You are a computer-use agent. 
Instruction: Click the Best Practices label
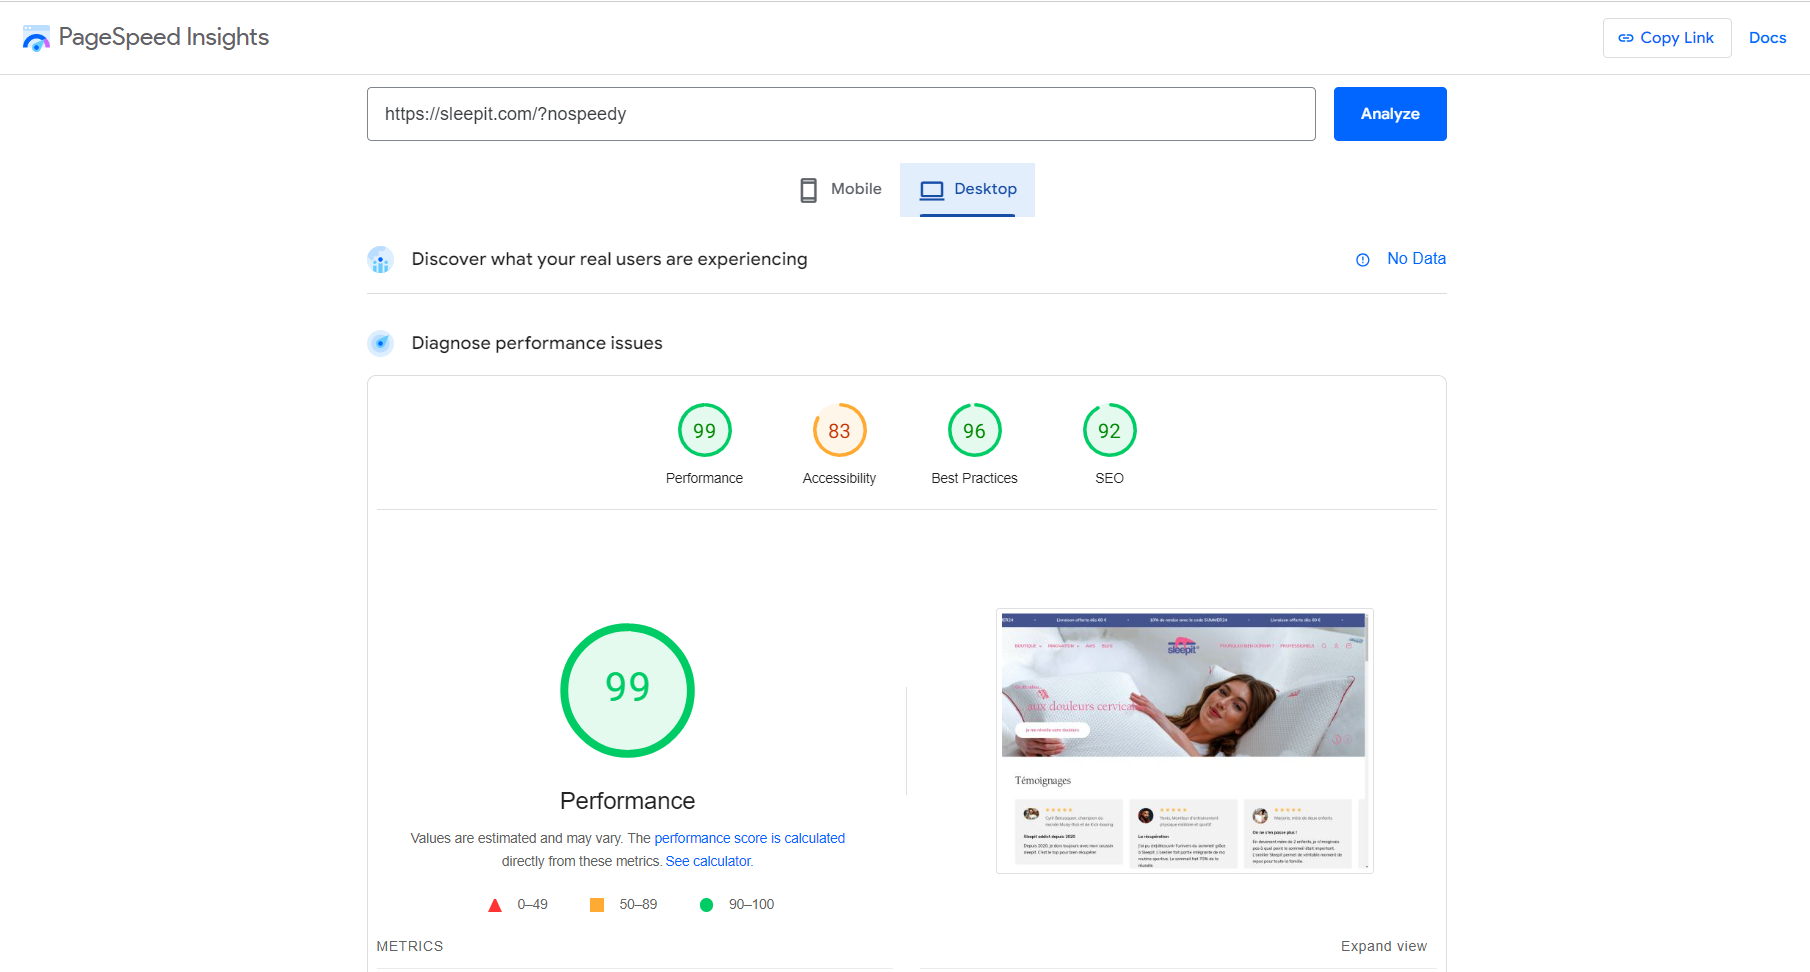[974, 479]
